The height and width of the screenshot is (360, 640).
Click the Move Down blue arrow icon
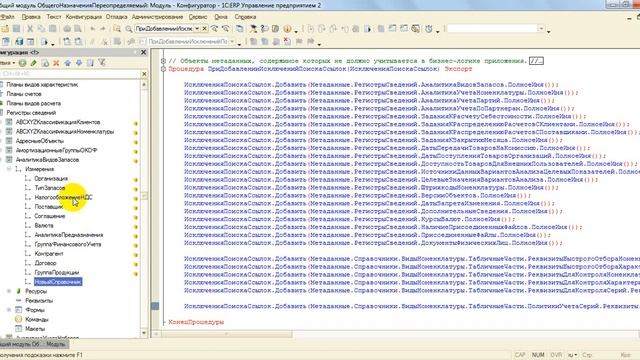point(79,63)
